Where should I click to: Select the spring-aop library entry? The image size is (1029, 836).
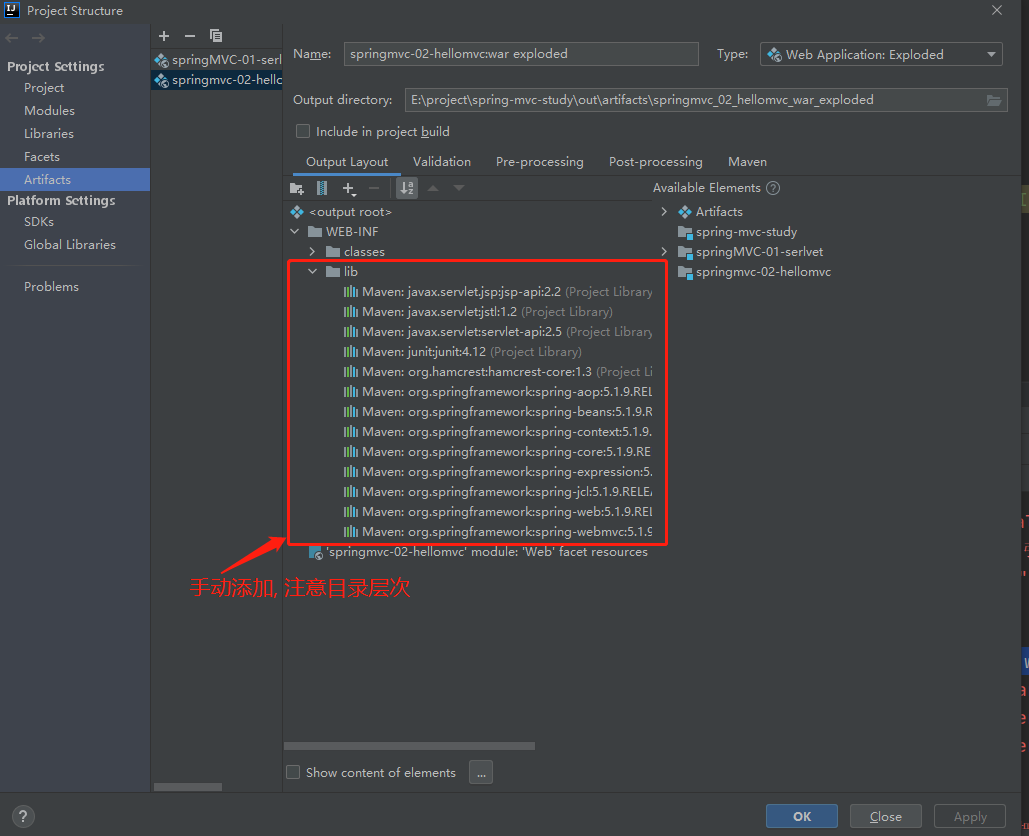[497, 392]
